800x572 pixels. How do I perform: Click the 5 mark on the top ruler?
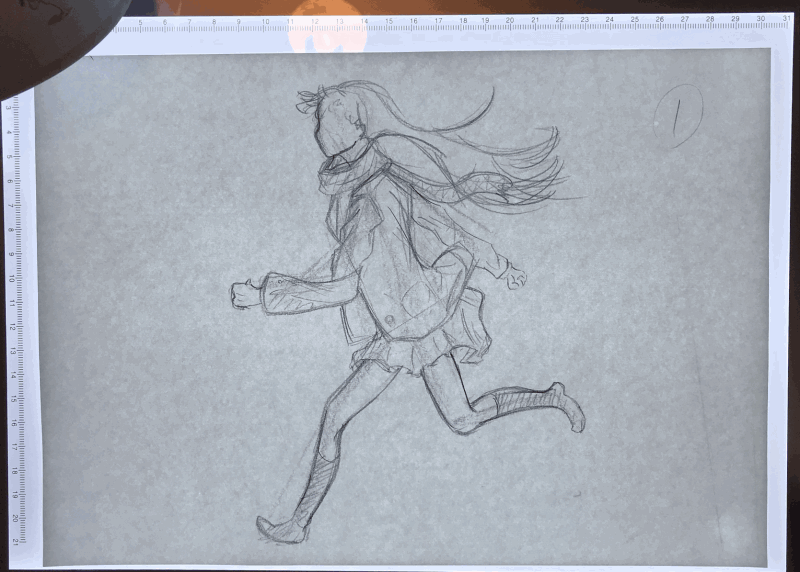tap(140, 22)
